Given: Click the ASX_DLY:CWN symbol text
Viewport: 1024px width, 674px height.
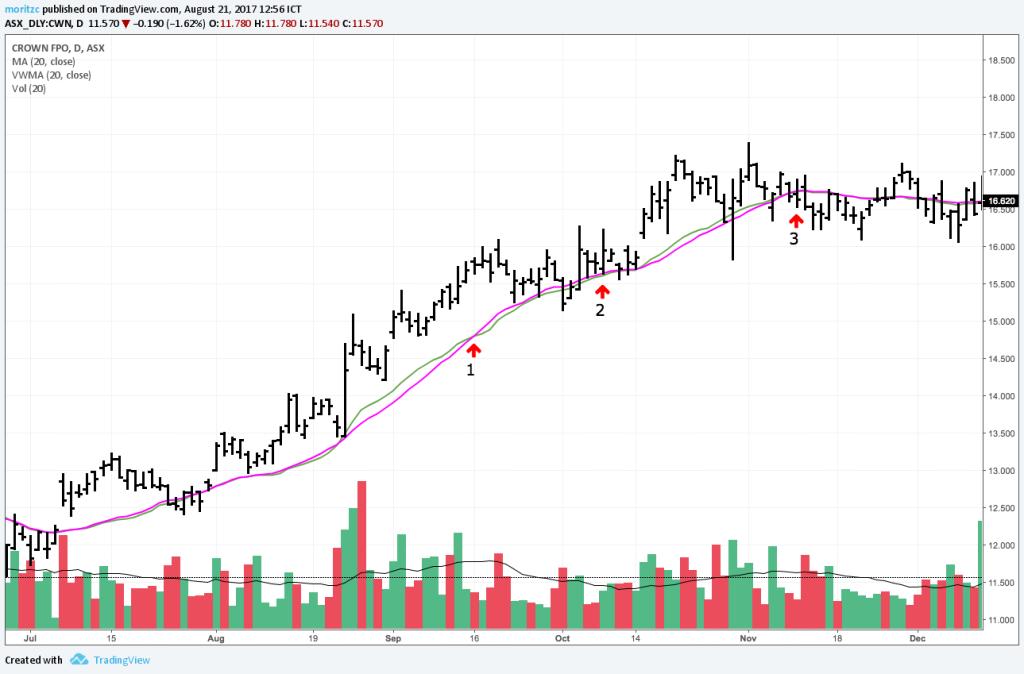Looking at the screenshot, I should coord(38,24).
